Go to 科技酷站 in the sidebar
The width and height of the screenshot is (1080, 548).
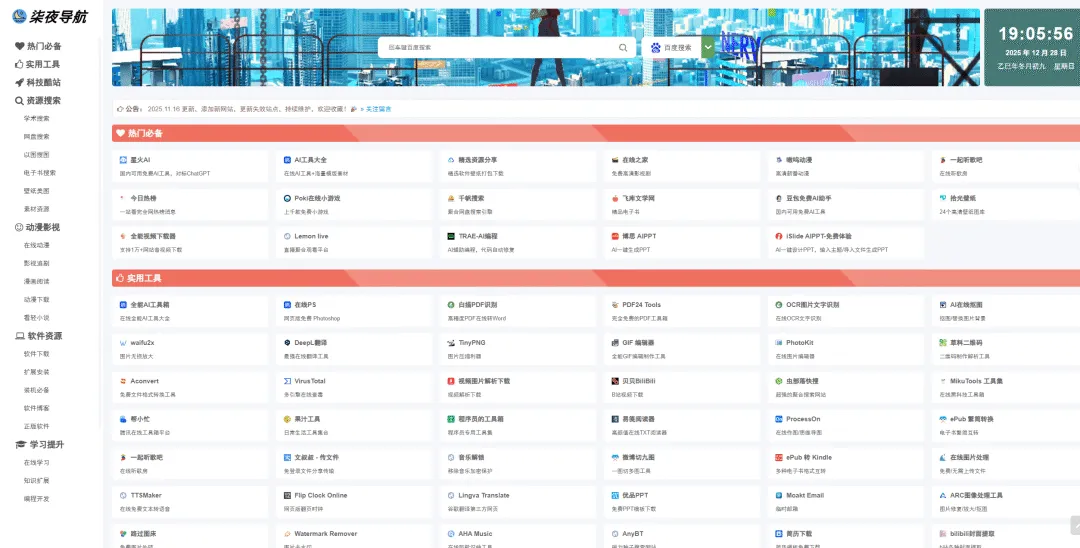pyautogui.click(x=38, y=82)
